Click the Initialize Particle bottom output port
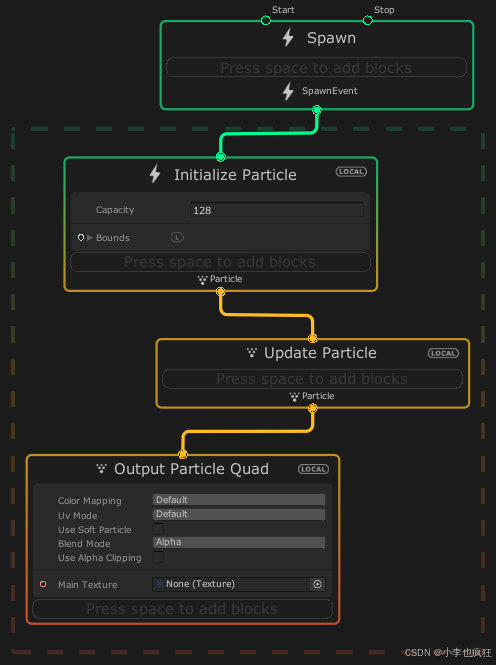Screen dimensions: 496x665 pos(220,292)
